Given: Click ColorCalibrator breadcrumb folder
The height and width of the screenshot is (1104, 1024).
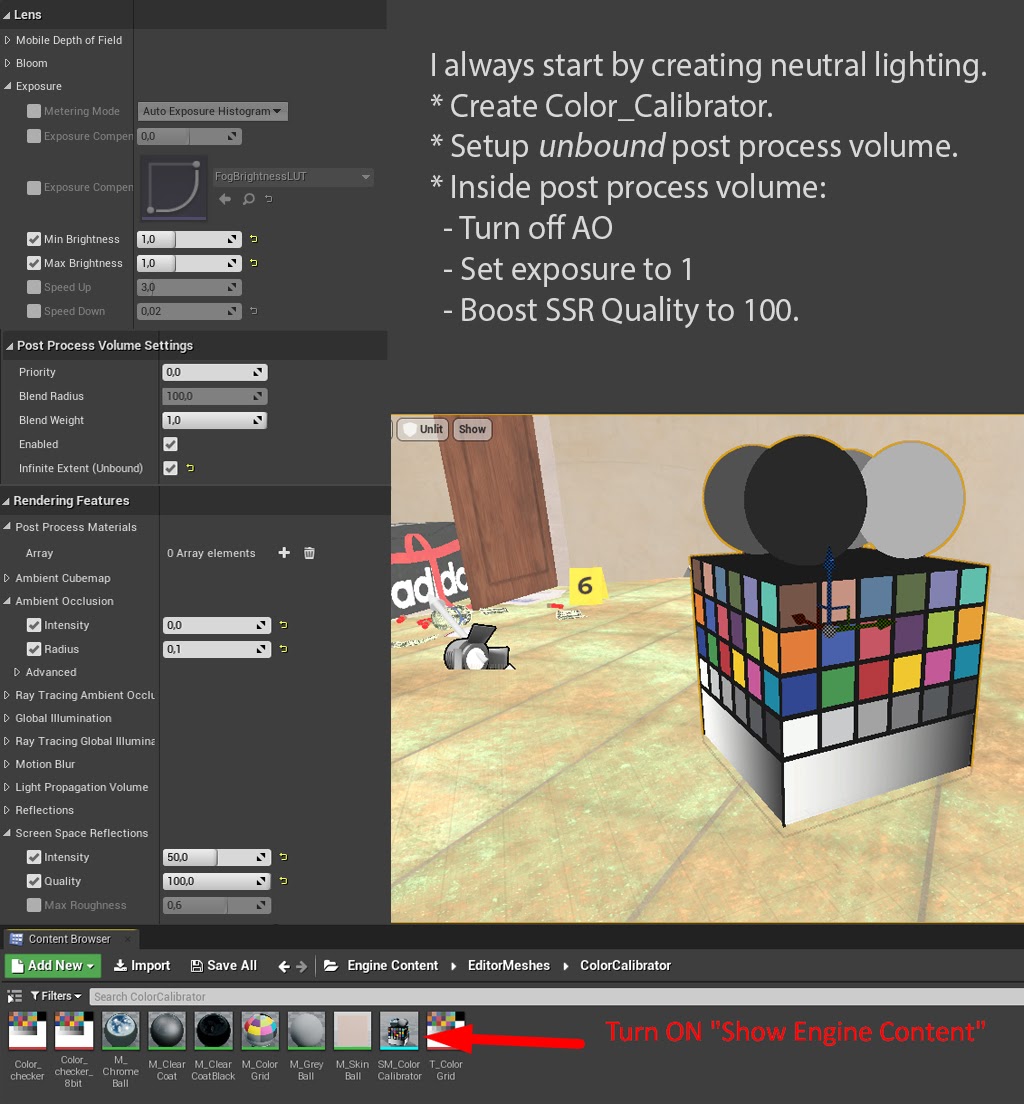Looking at the screenshot, I should (x=625, y=966).
